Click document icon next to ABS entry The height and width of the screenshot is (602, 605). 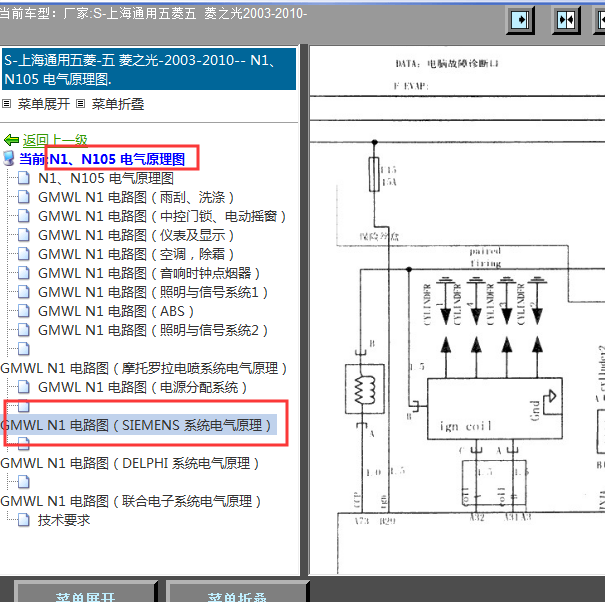(24, 311)
